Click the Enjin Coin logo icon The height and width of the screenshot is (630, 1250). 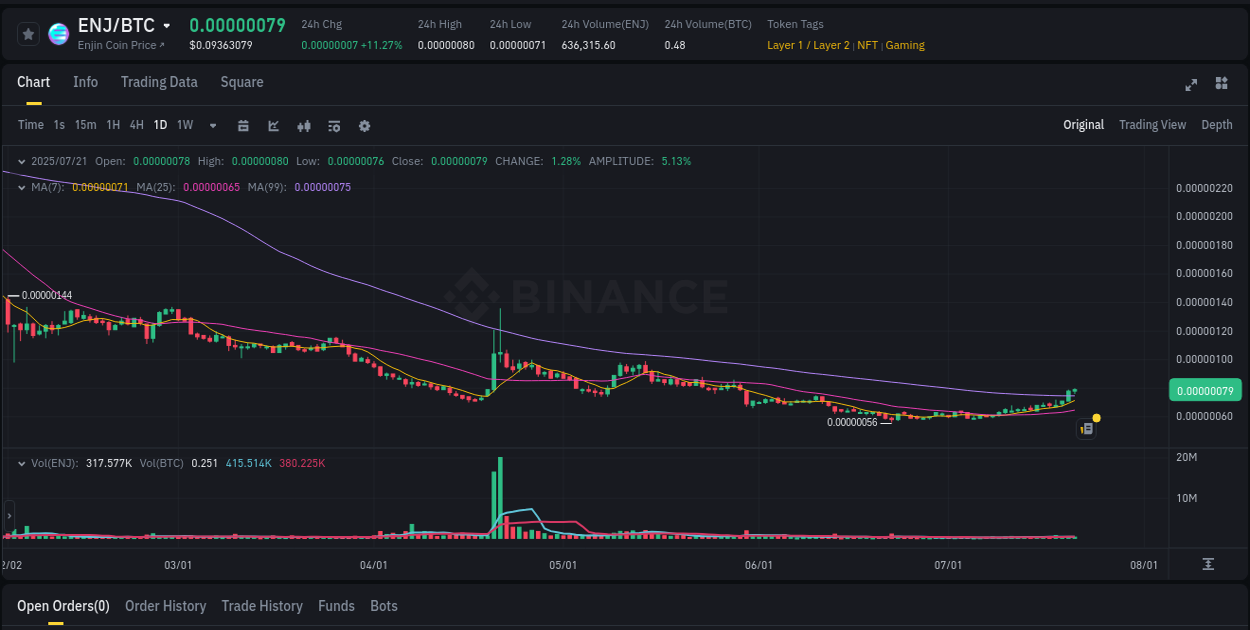tap(59, 34)
